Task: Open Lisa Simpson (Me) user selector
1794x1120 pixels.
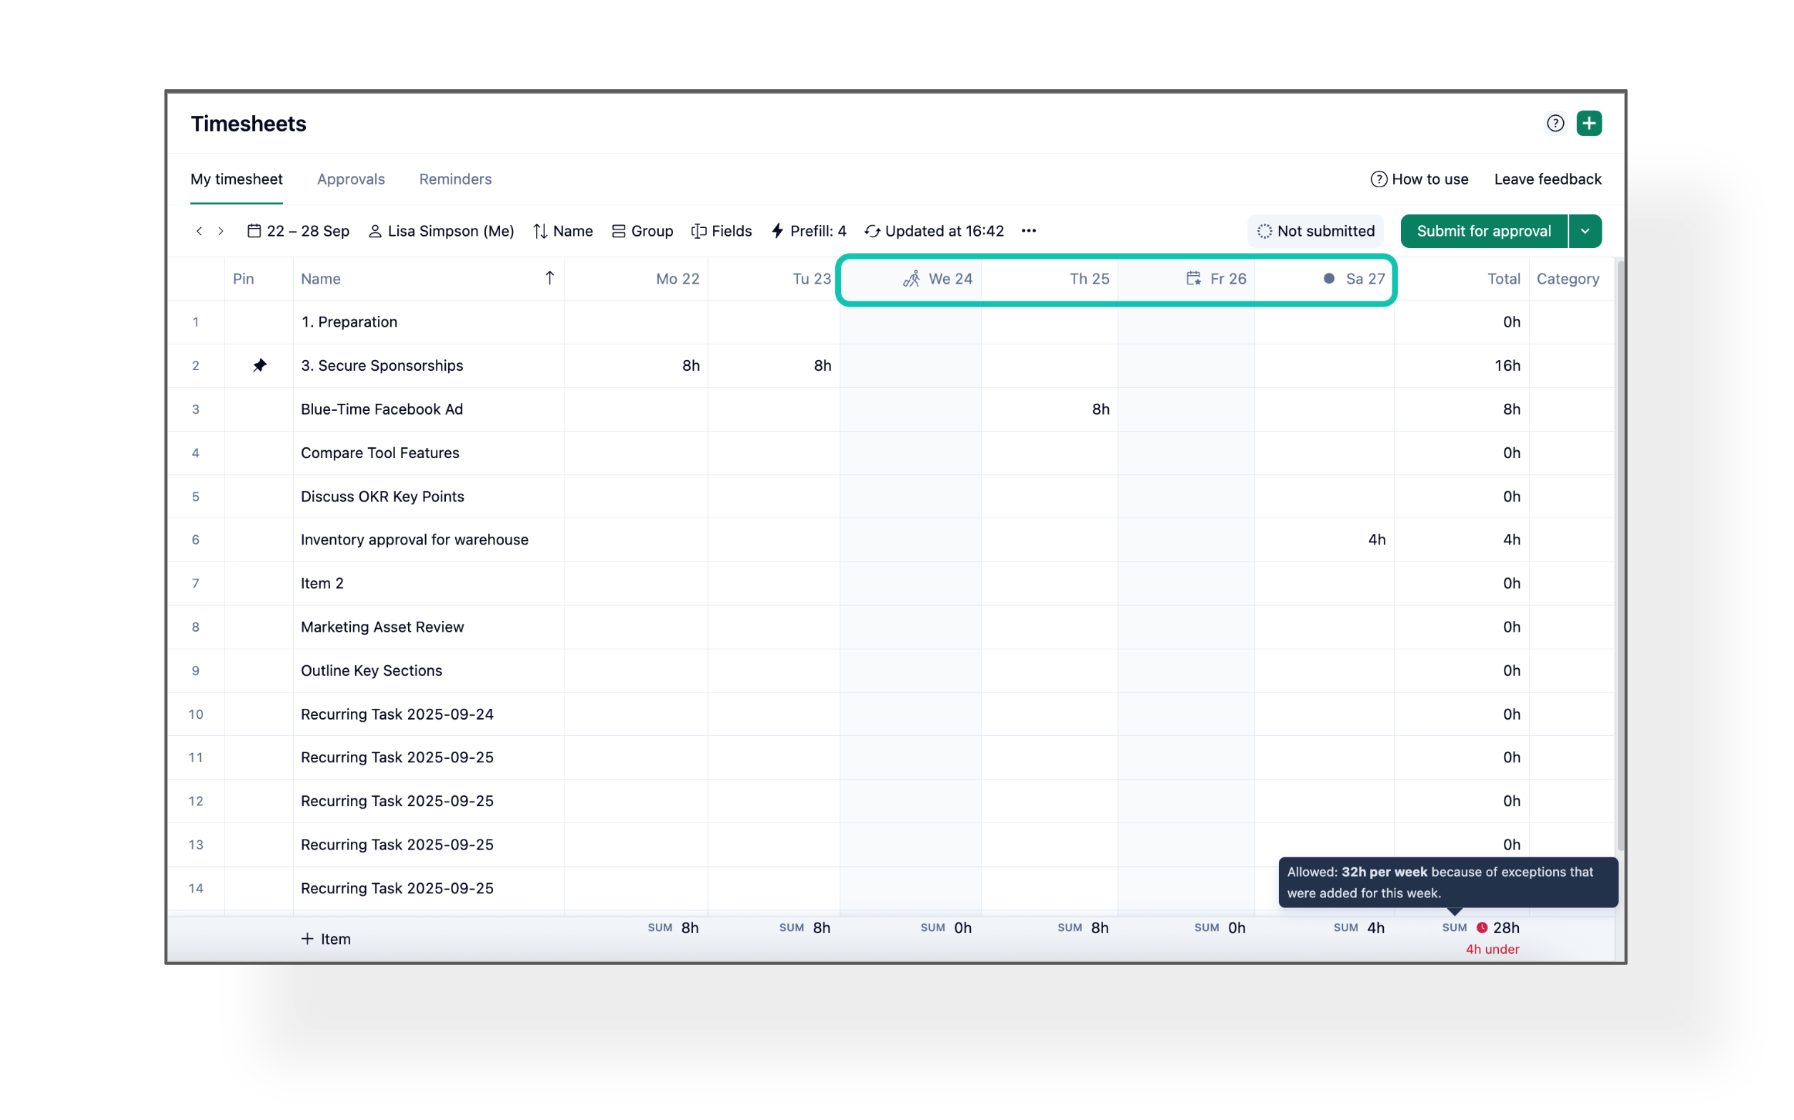Action: pyautogui.click(x=441, y=231)
